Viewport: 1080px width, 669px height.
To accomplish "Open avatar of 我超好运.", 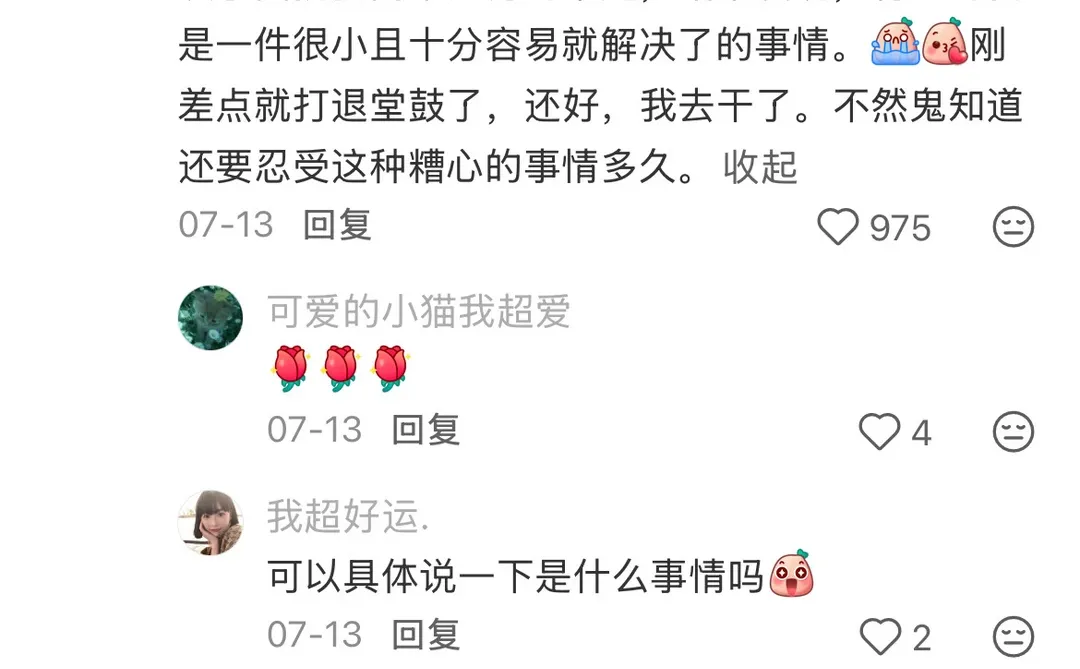I will pos(211,522).
